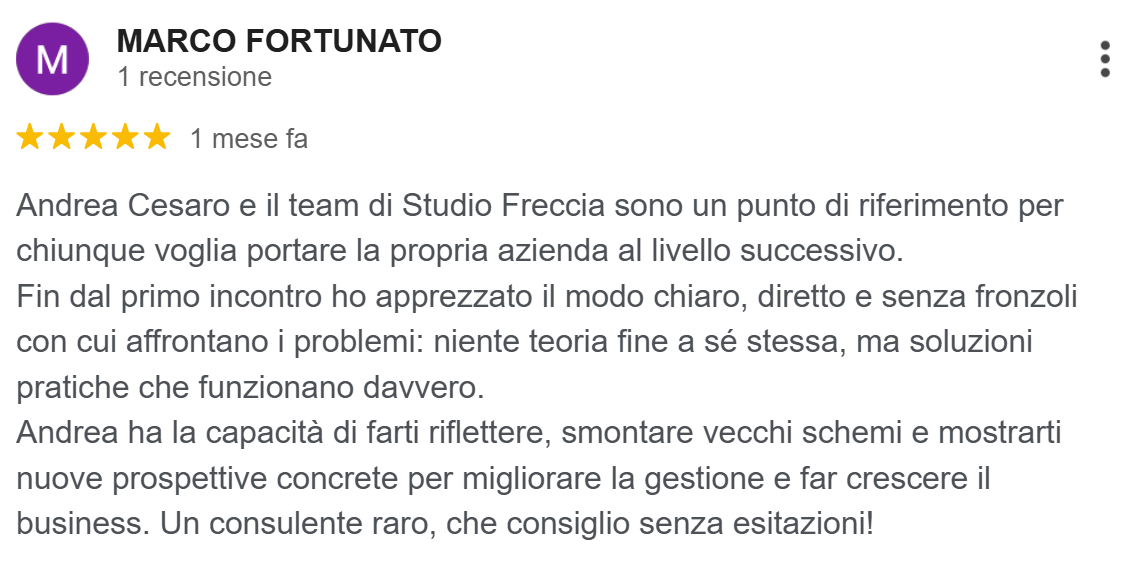This screenshot has width=1145, height=568.
Task: Click the third yellow rating star
Action: coord(94,138)
